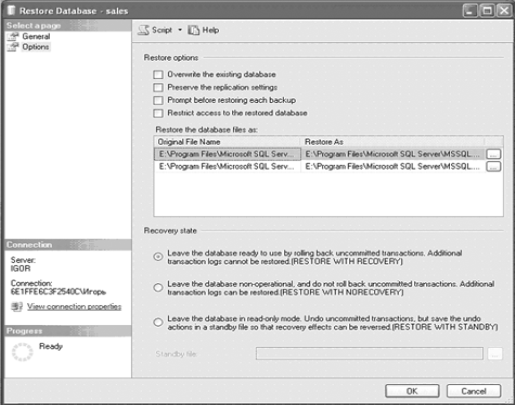This screenshot has width=516, height=406.
Task: Click second row Restore As path cell
Action: 393,166
